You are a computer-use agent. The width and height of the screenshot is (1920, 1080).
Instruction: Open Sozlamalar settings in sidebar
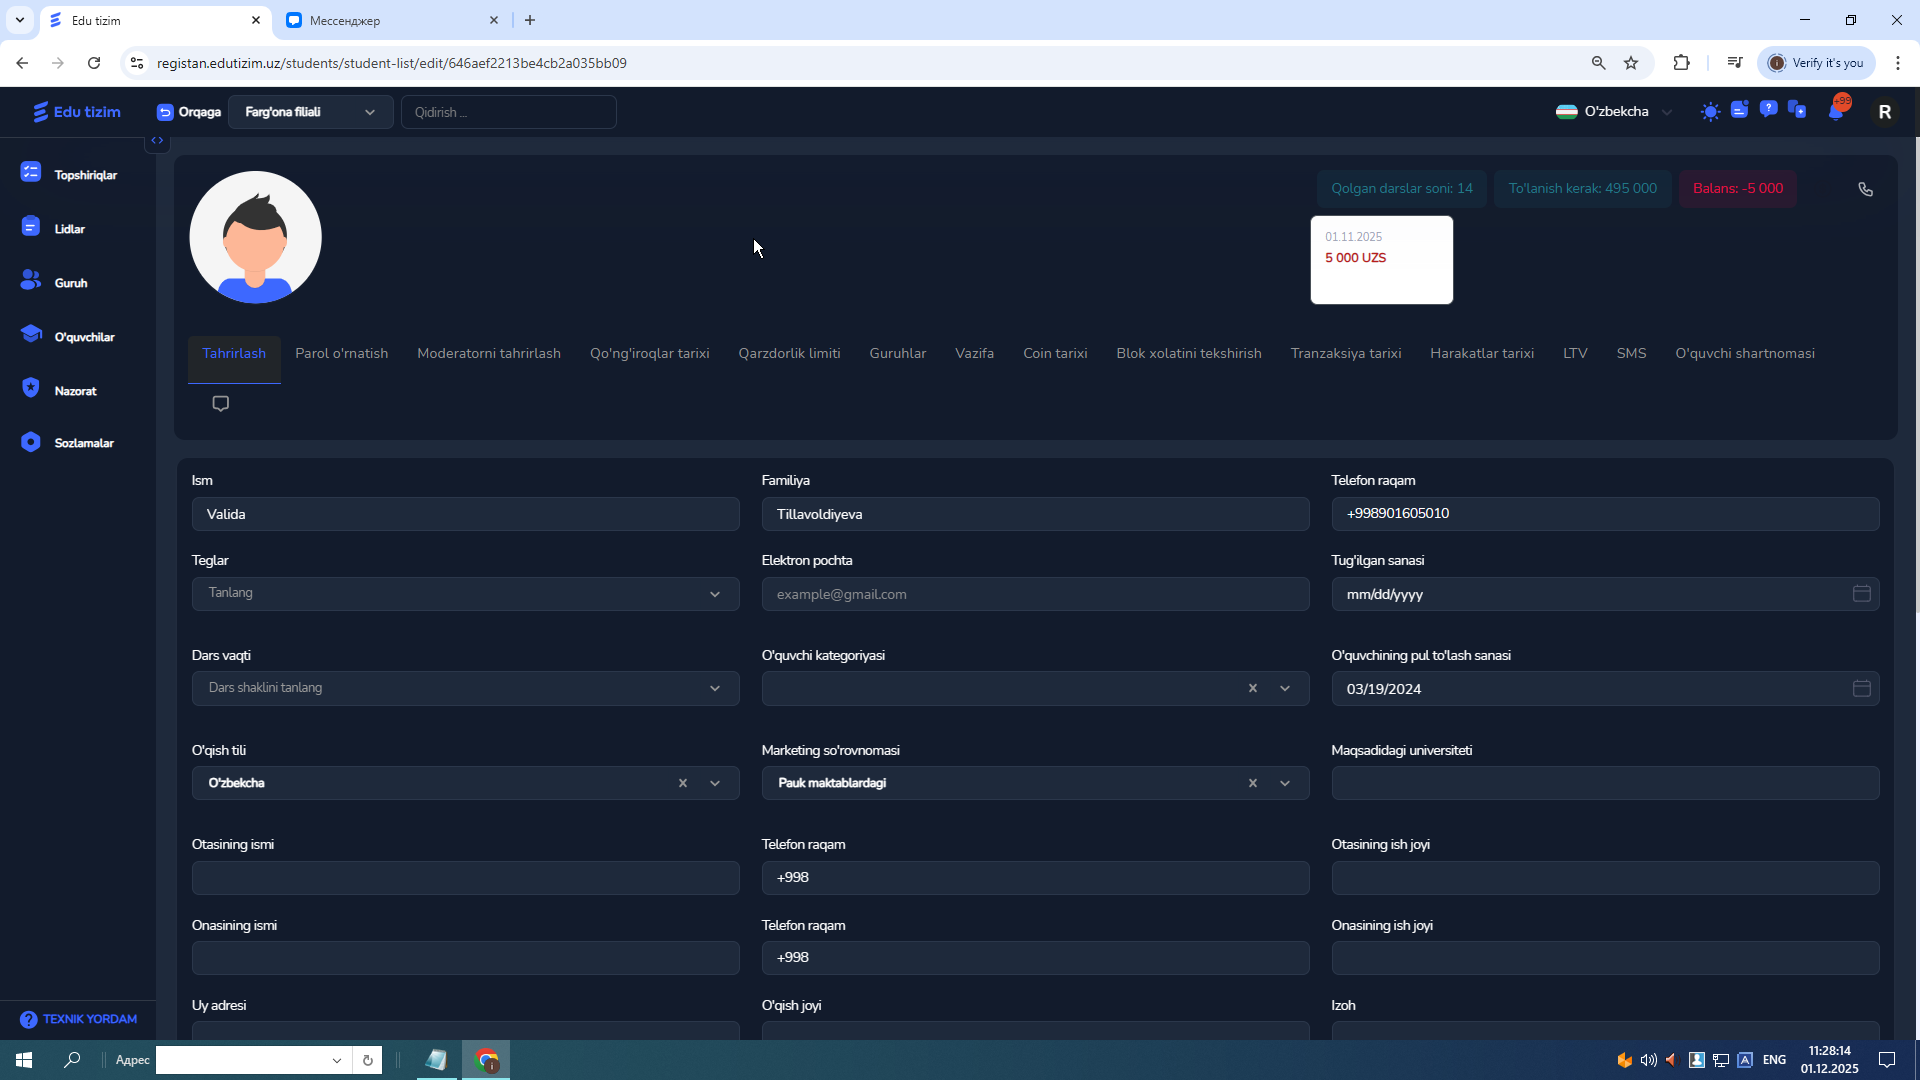click(83, 443)
